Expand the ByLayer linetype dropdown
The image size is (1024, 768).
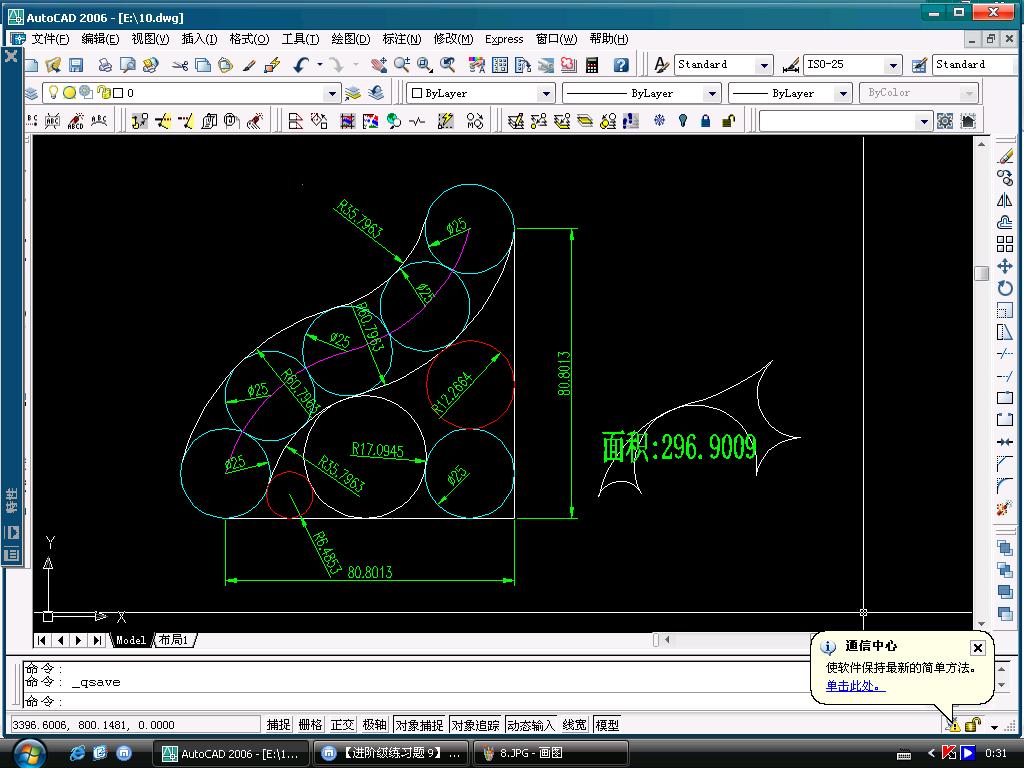tap(712, 93)
